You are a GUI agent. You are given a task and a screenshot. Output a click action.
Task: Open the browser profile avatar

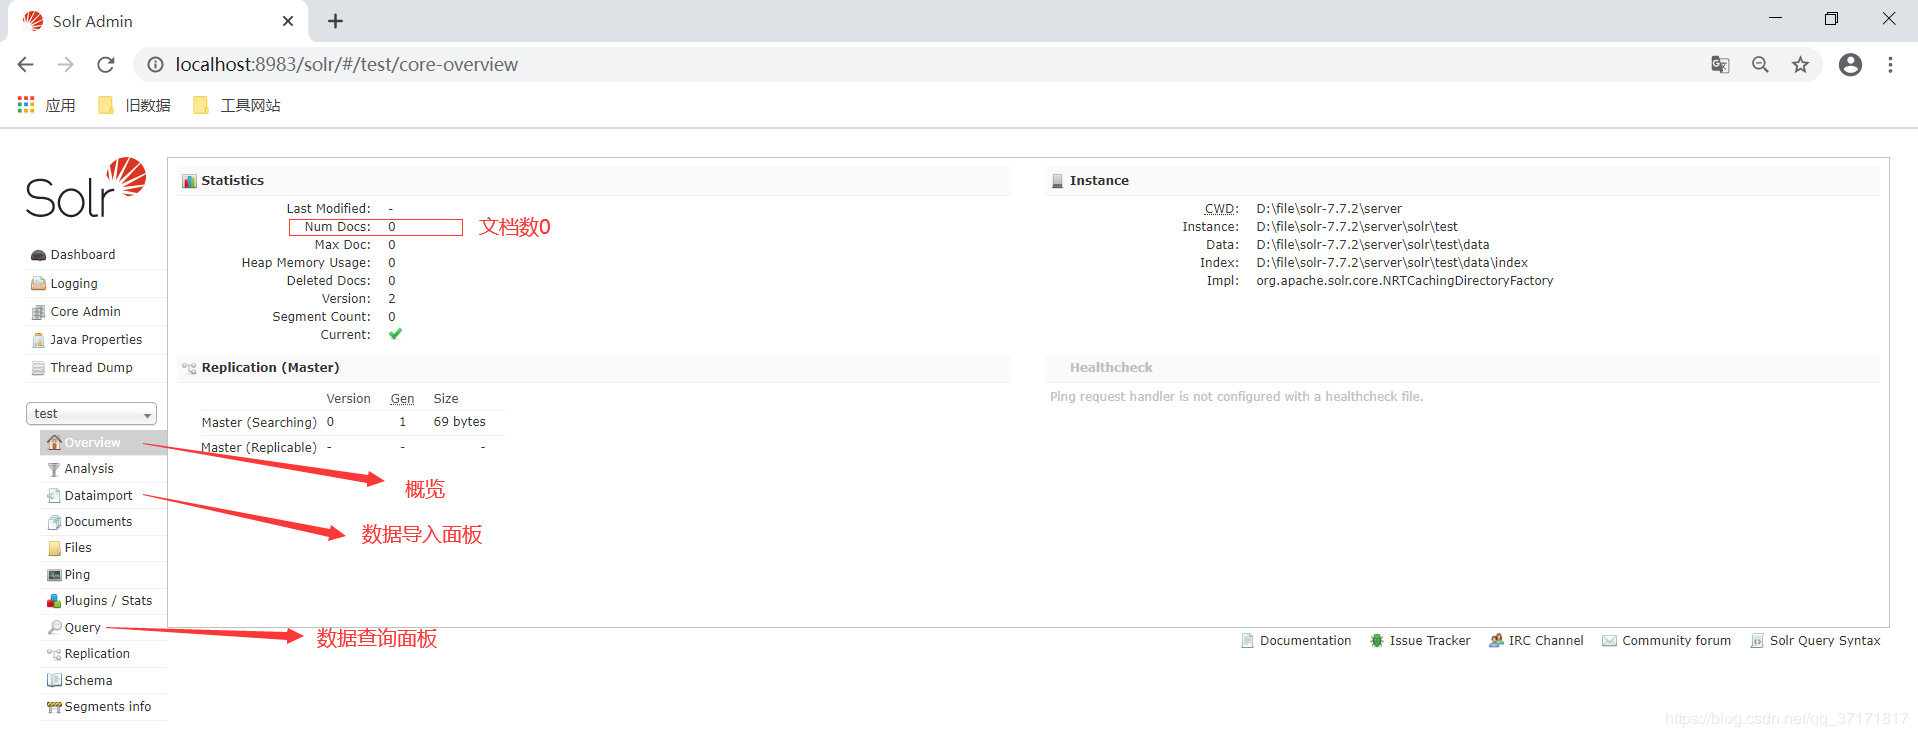[x=1850, y=65]
